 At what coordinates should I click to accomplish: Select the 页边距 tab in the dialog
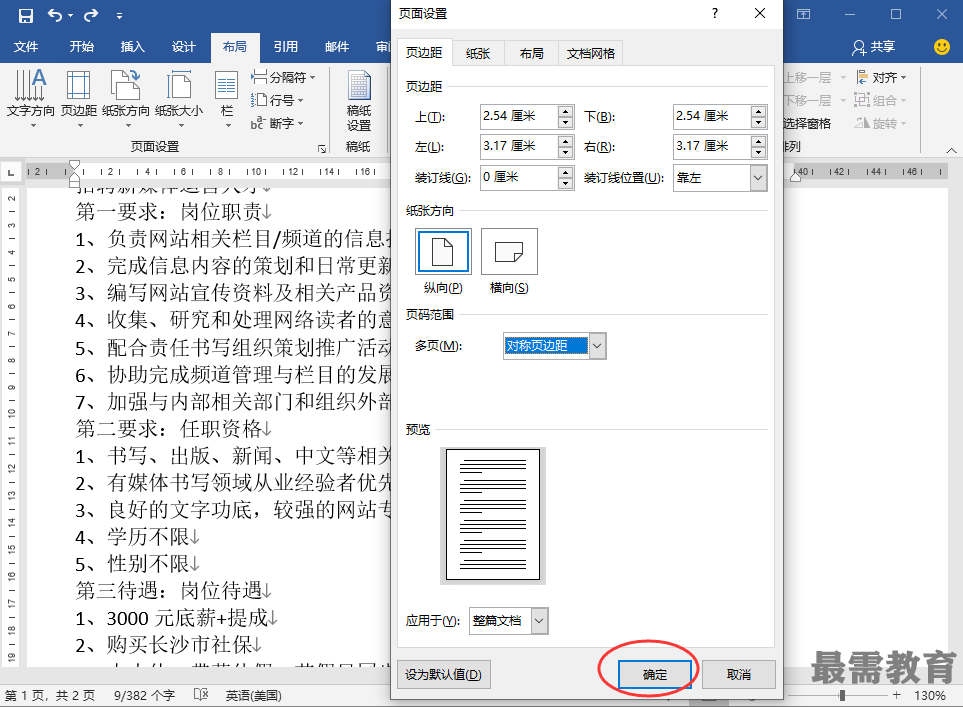(424, 53)
